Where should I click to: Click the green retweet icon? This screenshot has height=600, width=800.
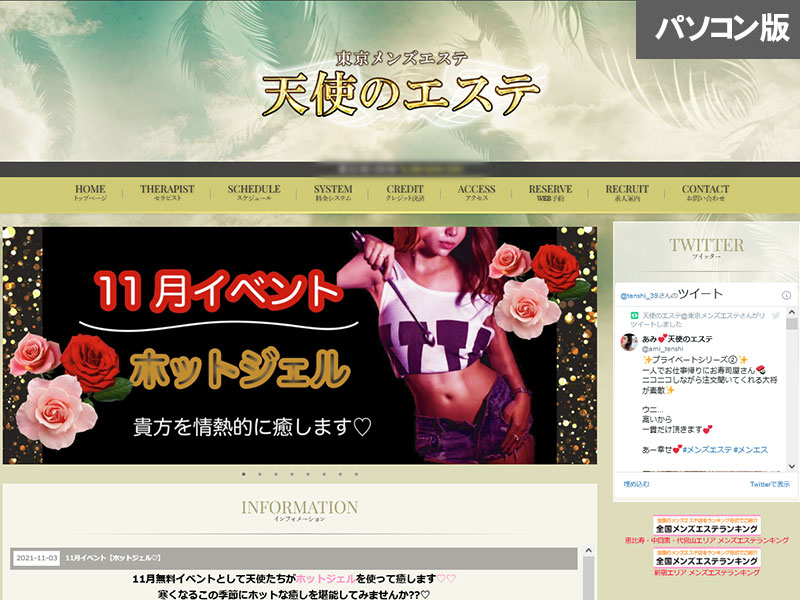(634, 315)
